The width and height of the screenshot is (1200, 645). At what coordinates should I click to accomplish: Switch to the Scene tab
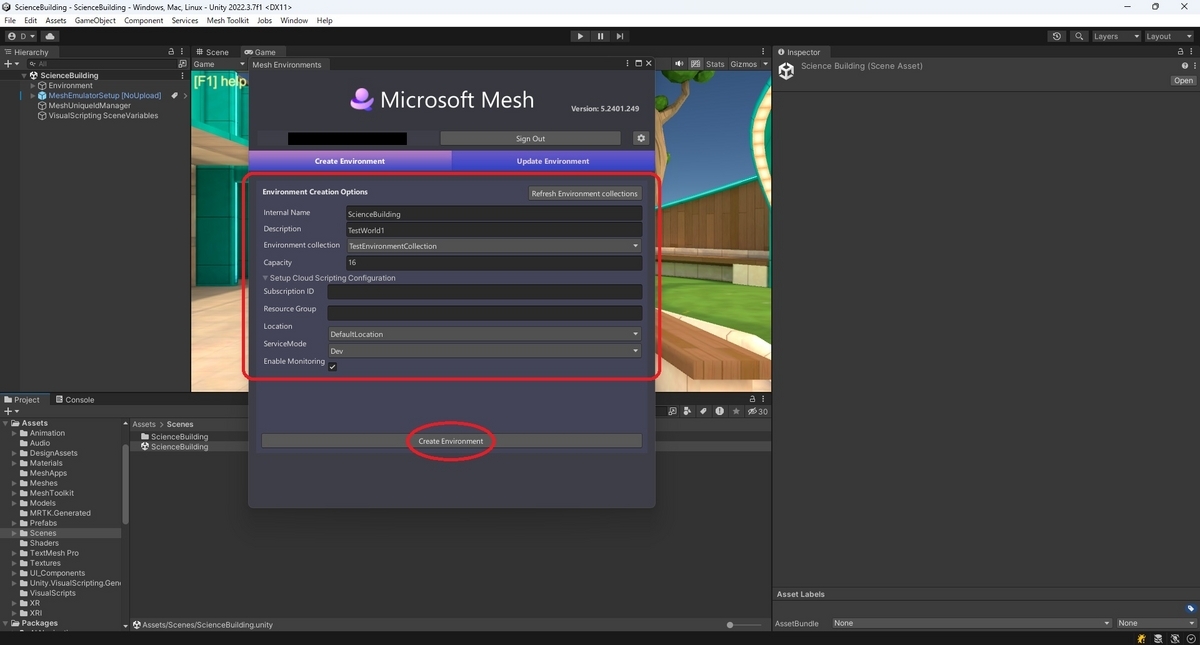[213, 52]
